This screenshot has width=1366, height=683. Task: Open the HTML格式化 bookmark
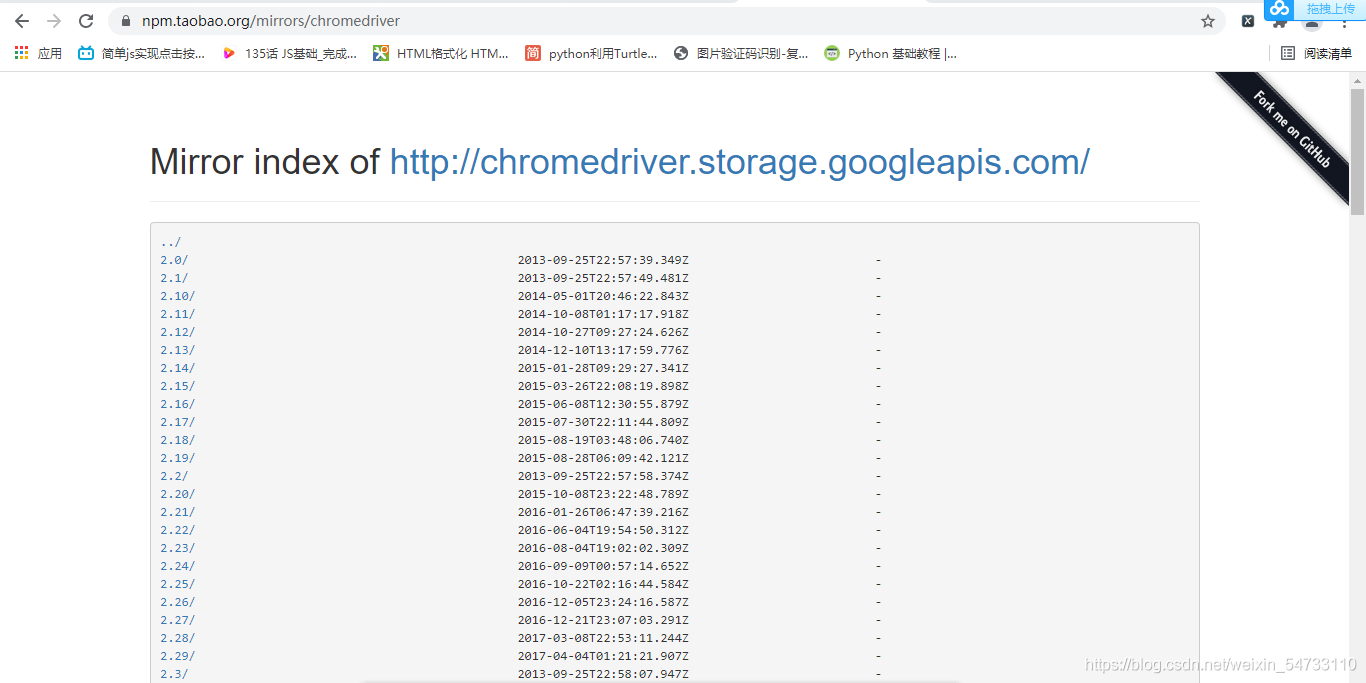pyautogui.click(x=441, y=53)
